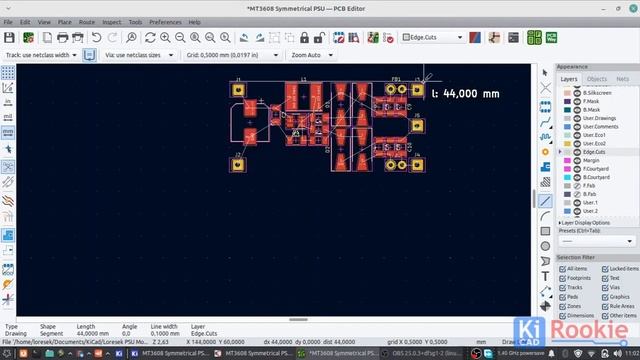Click yellow pad of connector J2

(x=238, y=165)
